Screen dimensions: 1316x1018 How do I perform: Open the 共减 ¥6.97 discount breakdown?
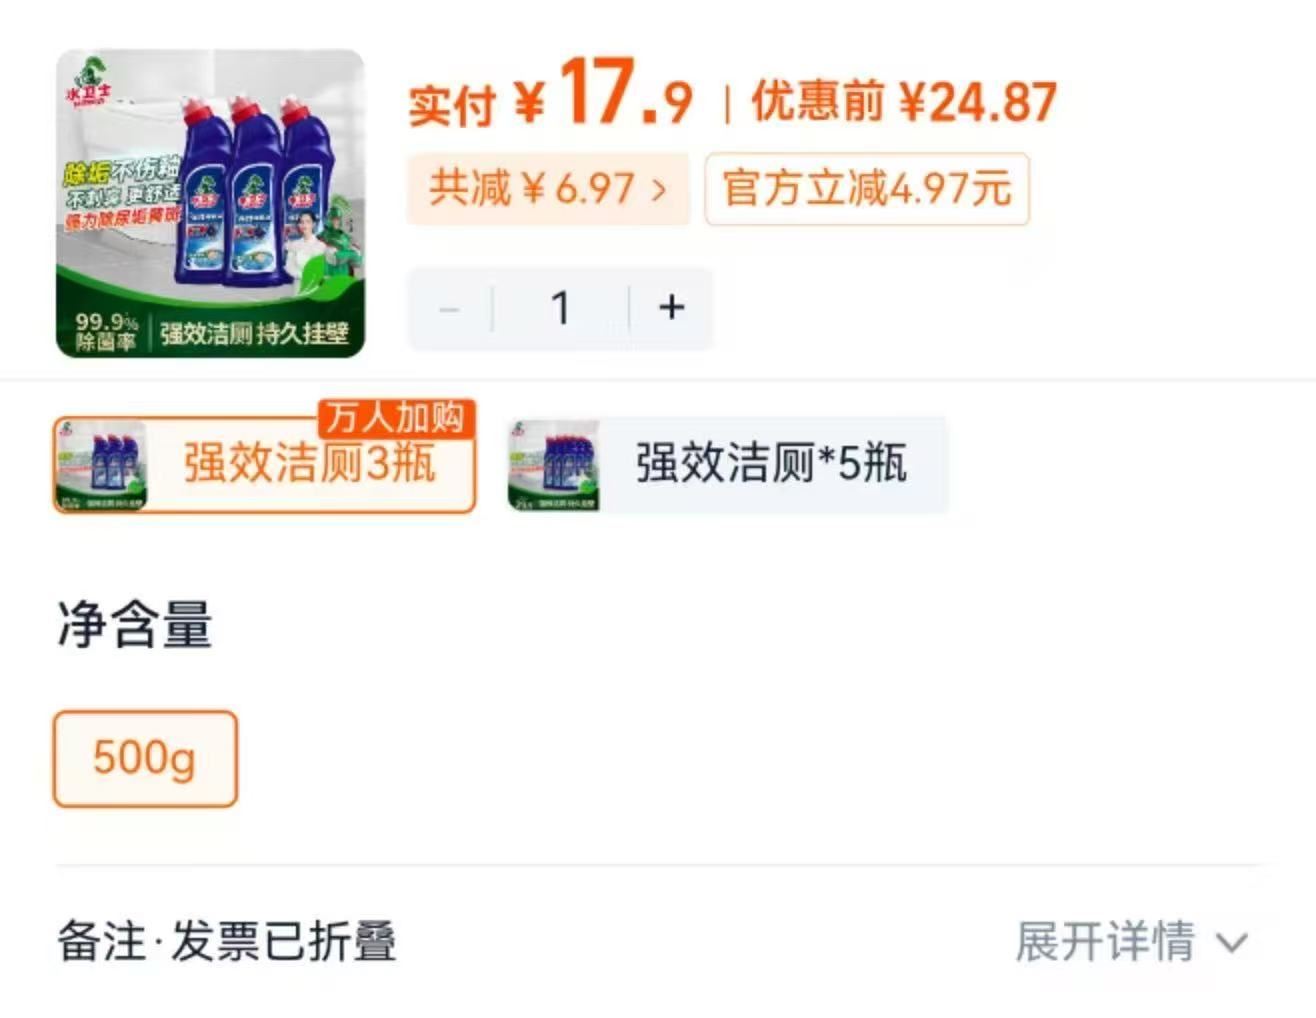(548, 189)
